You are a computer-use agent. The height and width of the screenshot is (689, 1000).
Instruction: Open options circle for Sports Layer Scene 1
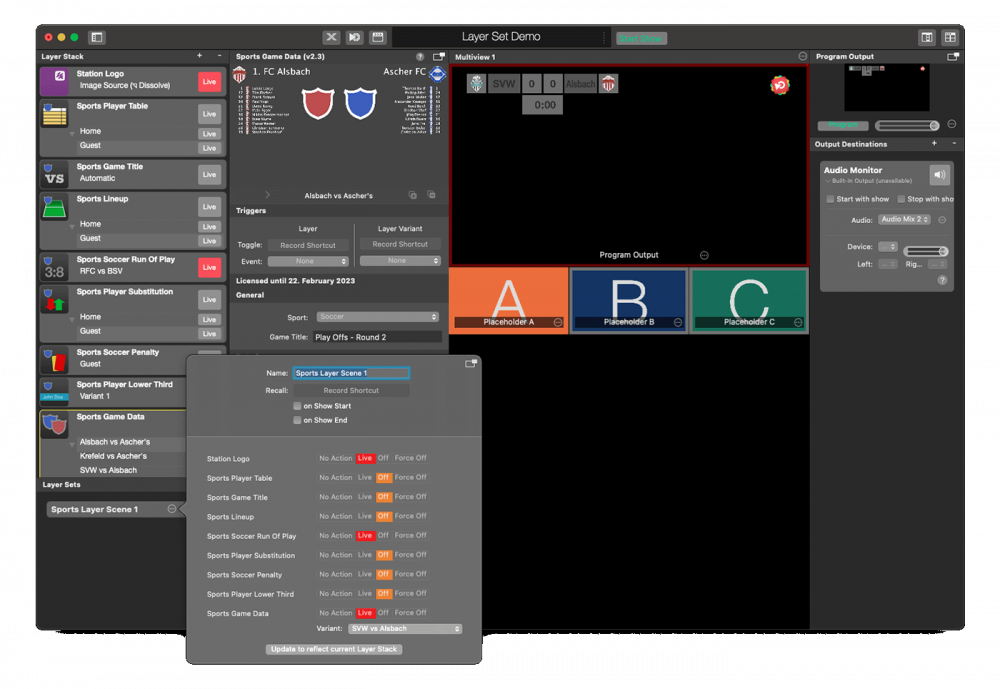click(x=172, y=509)
